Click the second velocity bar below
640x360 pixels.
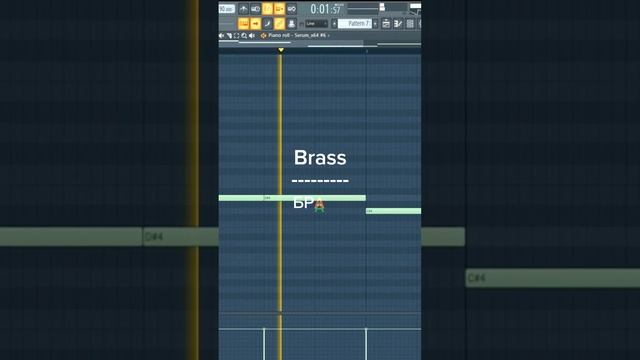pos(366,344)
